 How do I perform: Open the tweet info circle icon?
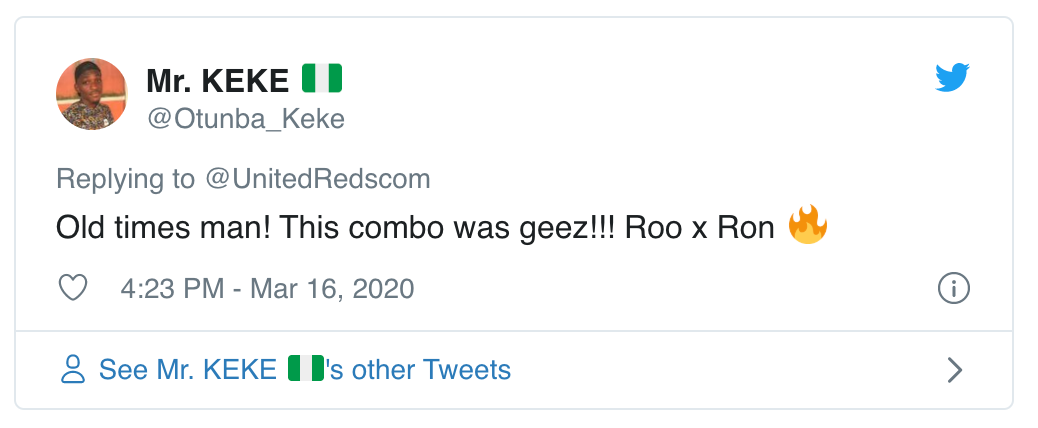pos(954,289)
